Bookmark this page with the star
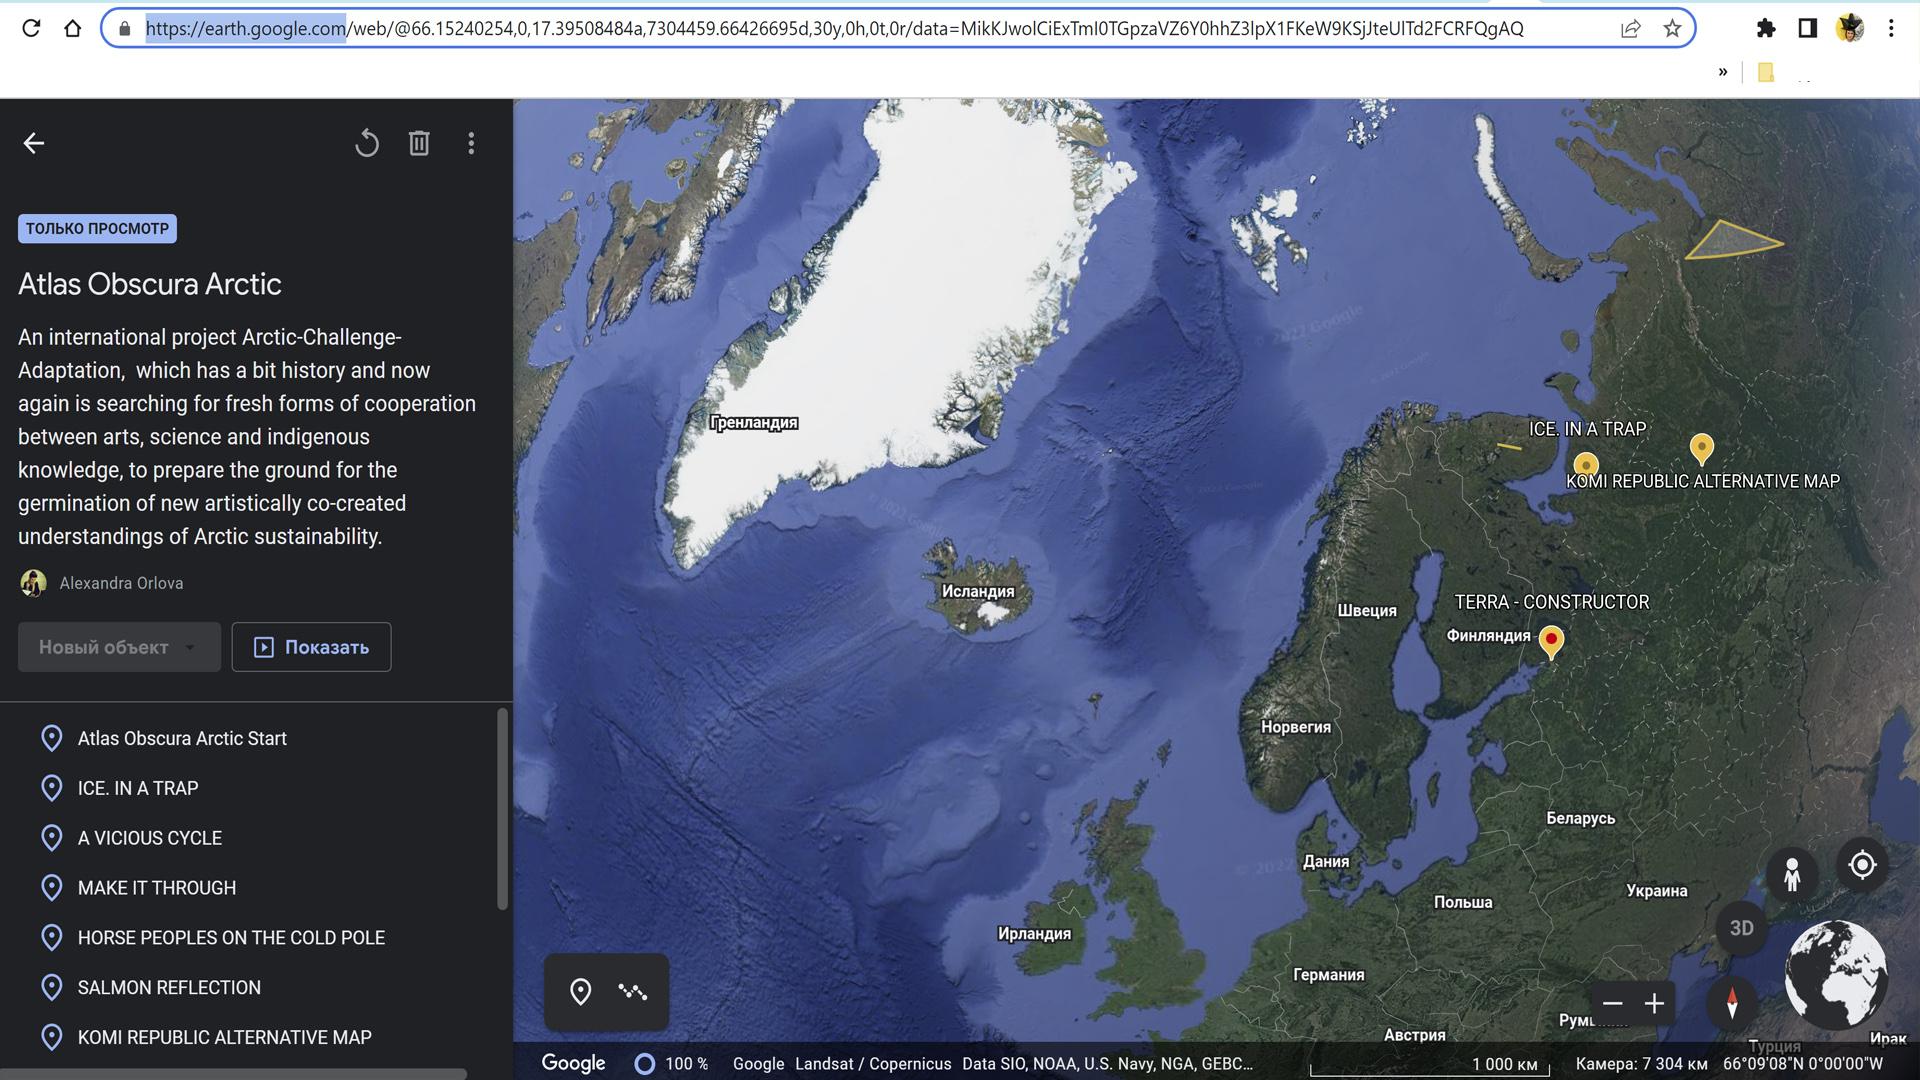Viewport: 1920px width, 1080px height. coord(1672,29)
